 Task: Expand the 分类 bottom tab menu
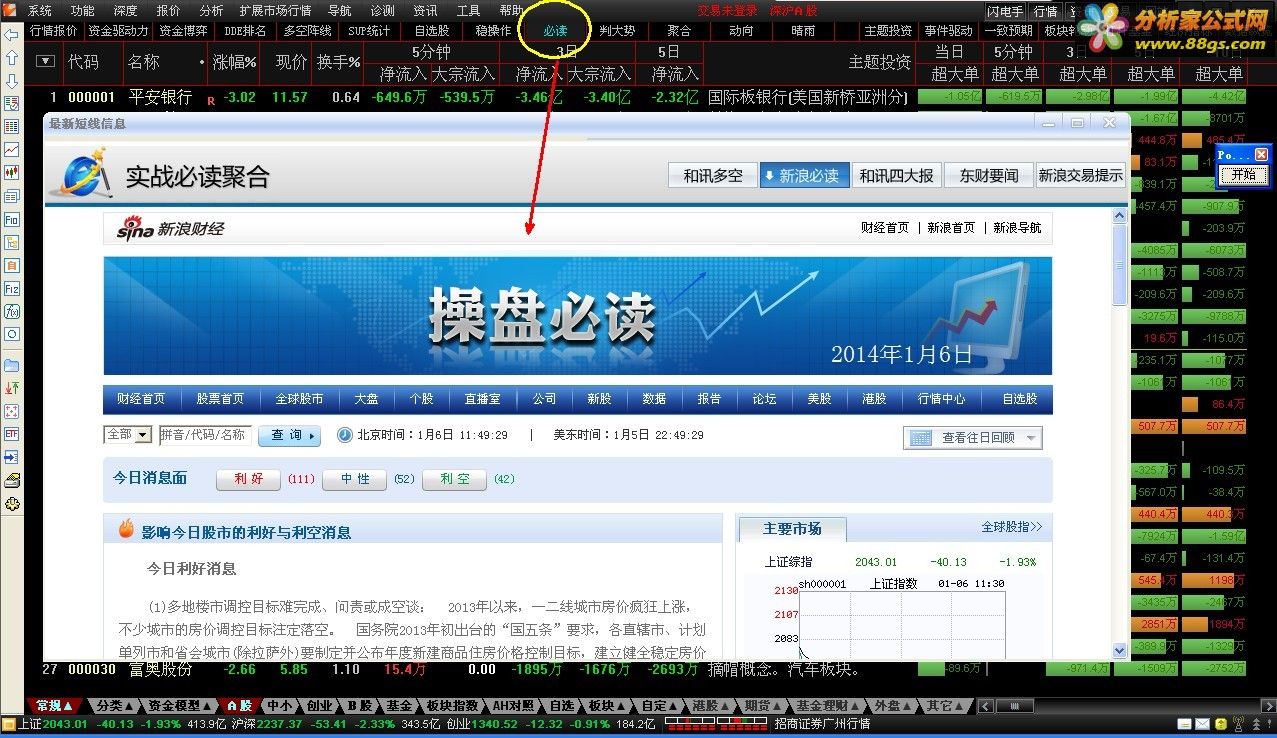[114, 706]
